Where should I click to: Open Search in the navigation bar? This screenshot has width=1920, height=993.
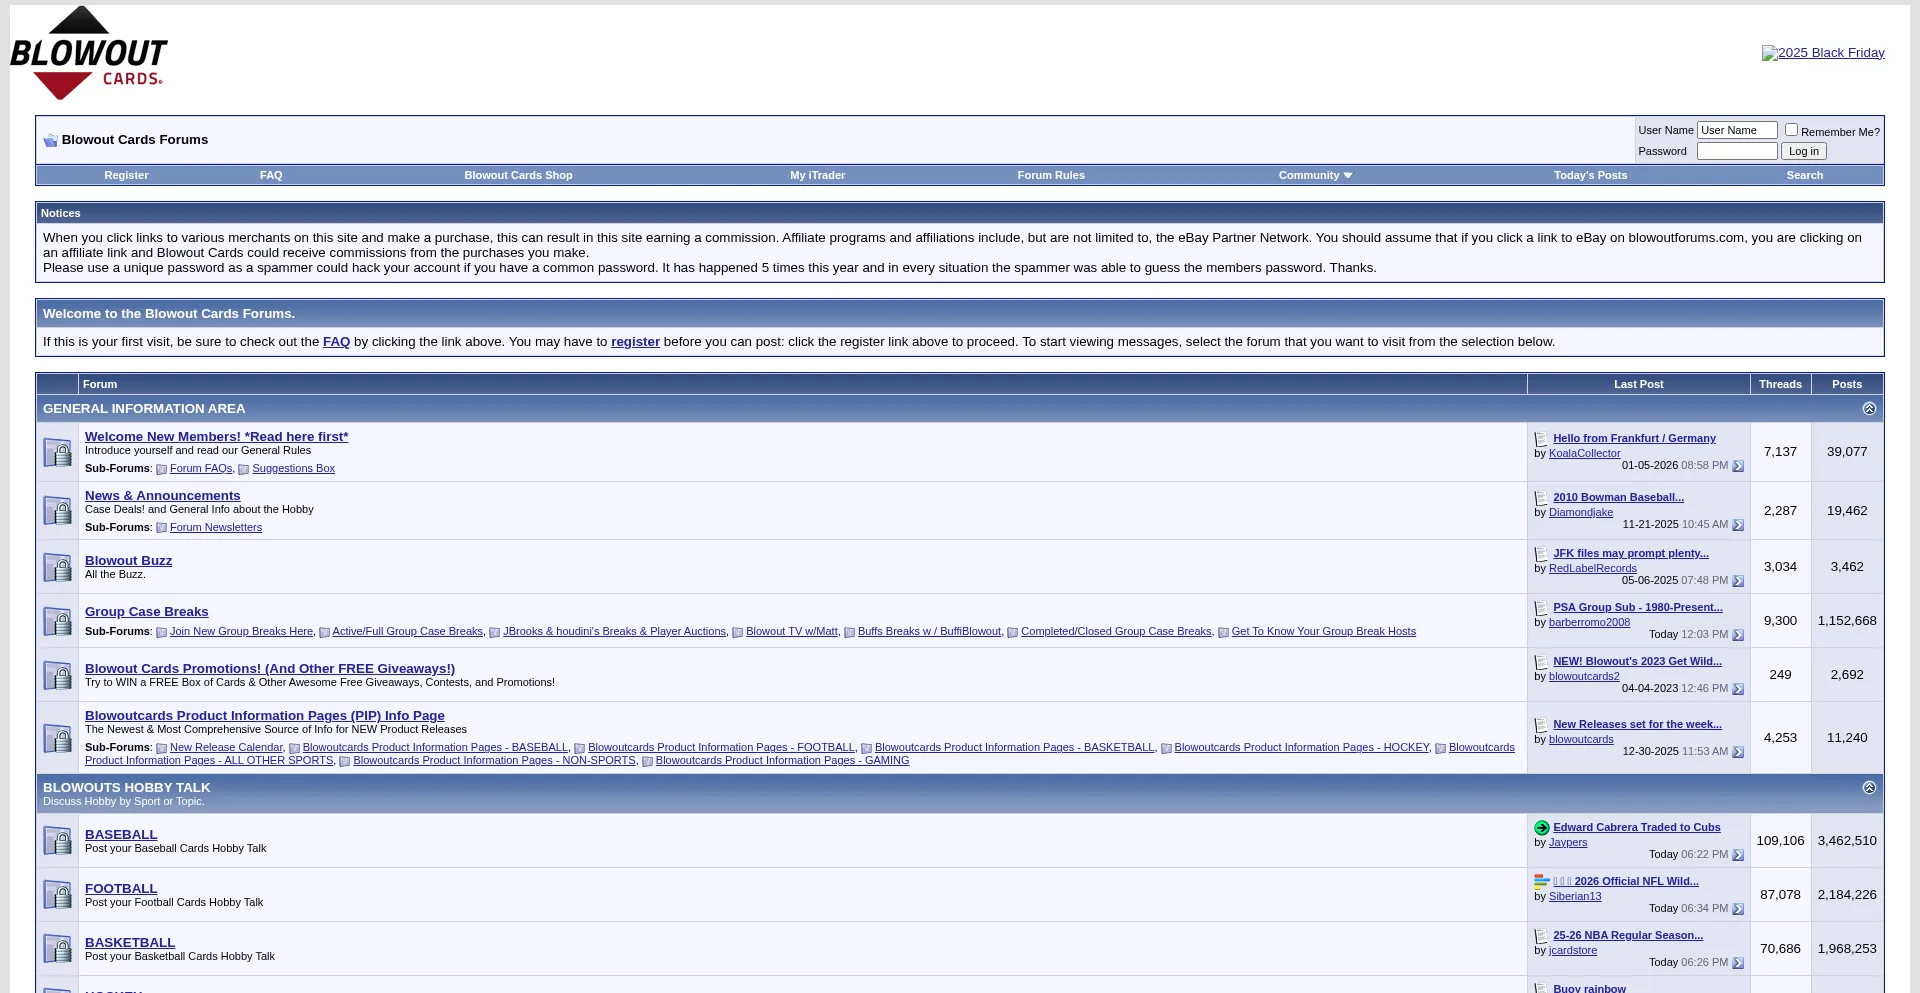click(x=1804, y=175)
